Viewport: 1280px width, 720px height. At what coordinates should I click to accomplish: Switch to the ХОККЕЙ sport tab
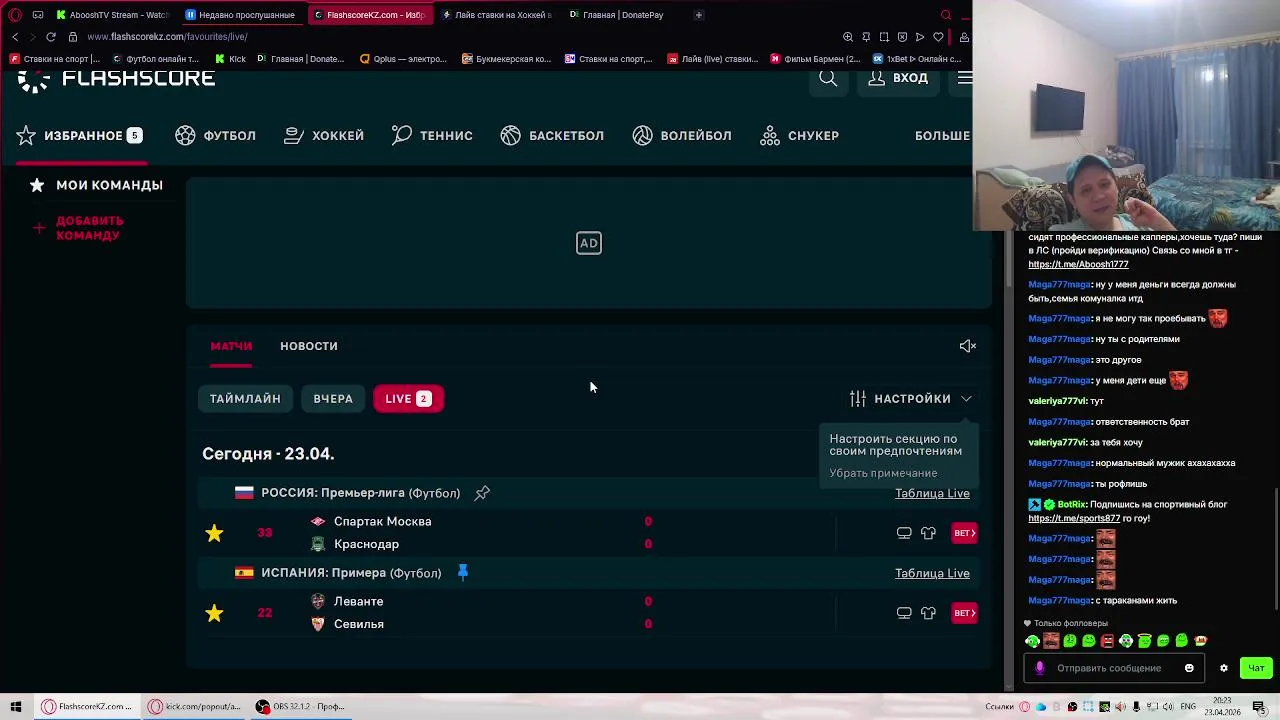[324, 135]
